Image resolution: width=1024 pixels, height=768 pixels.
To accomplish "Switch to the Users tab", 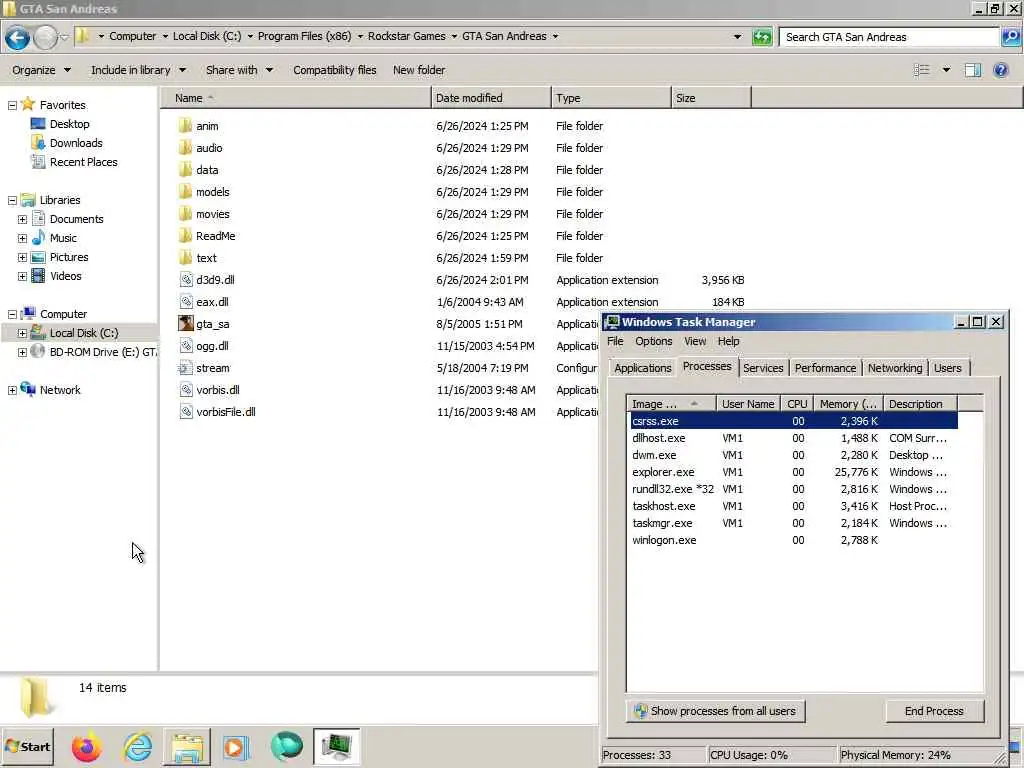I will click(x=947, y=368).
